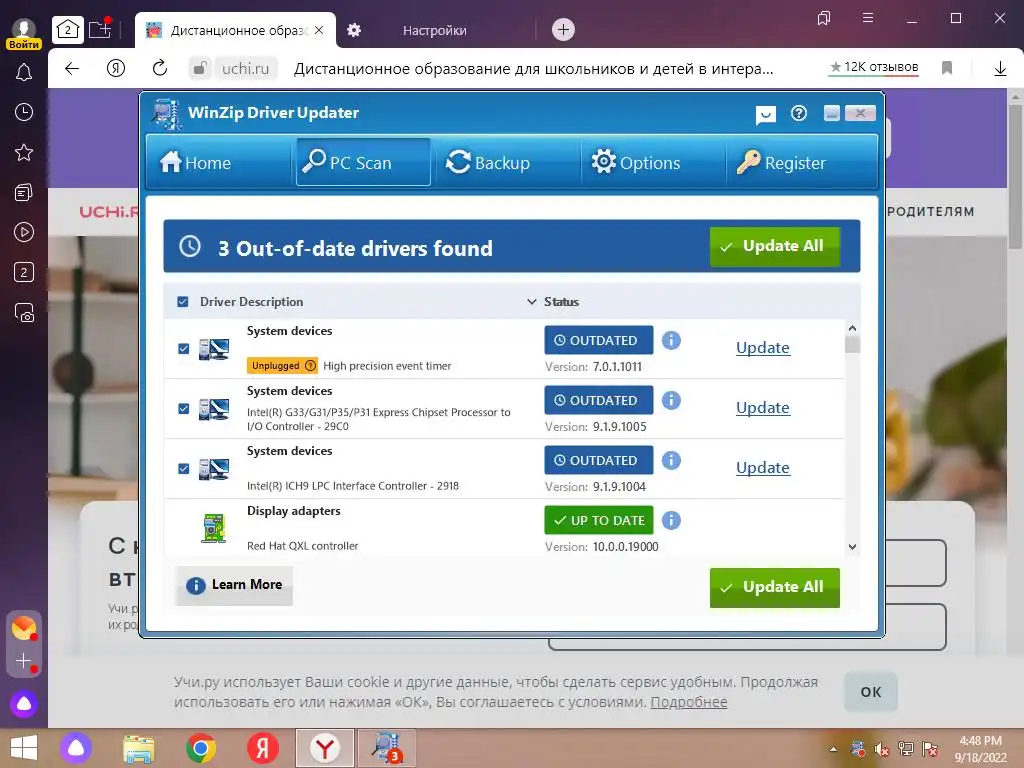Click the uchi.ru address field

[x=245, y=68]
